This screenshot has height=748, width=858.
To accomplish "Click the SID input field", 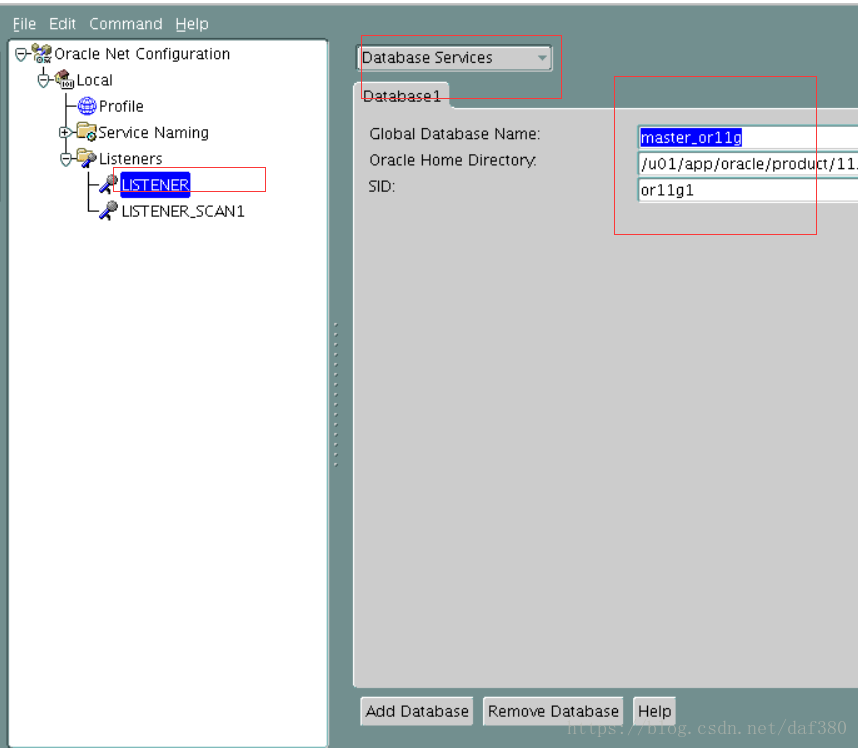I will click(748, 189).
